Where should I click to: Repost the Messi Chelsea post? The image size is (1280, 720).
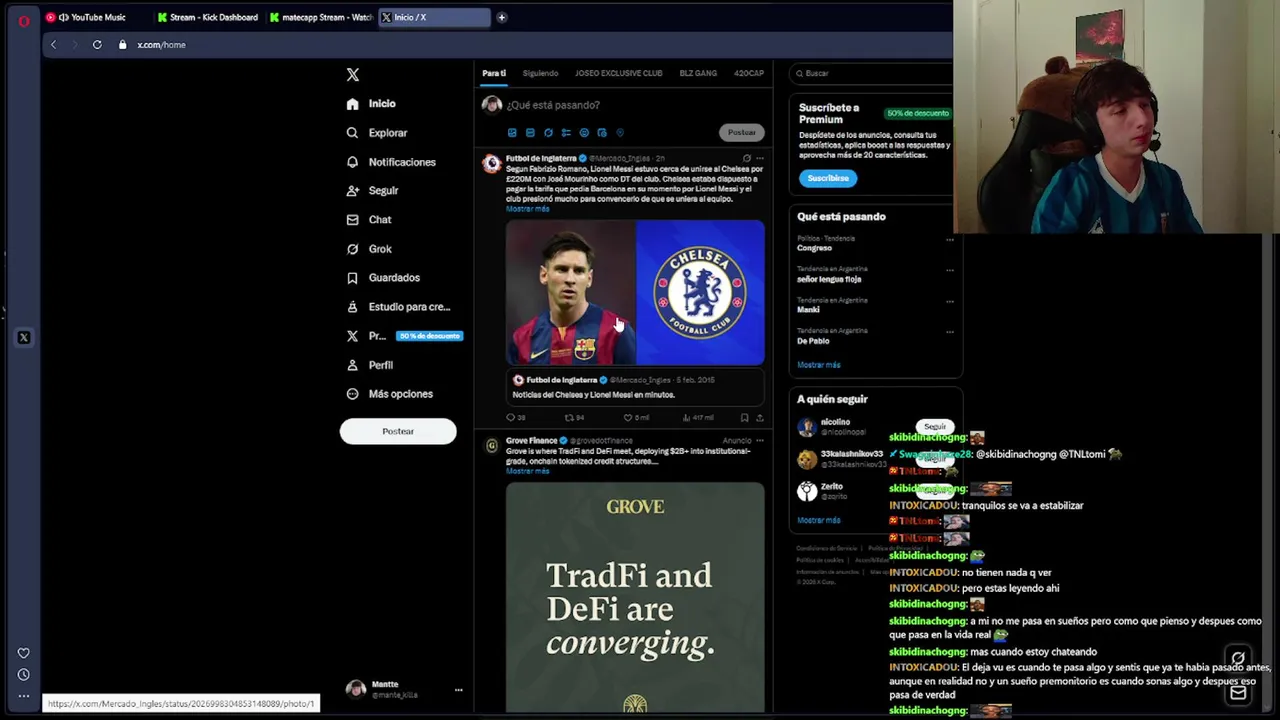click(574, 418)
